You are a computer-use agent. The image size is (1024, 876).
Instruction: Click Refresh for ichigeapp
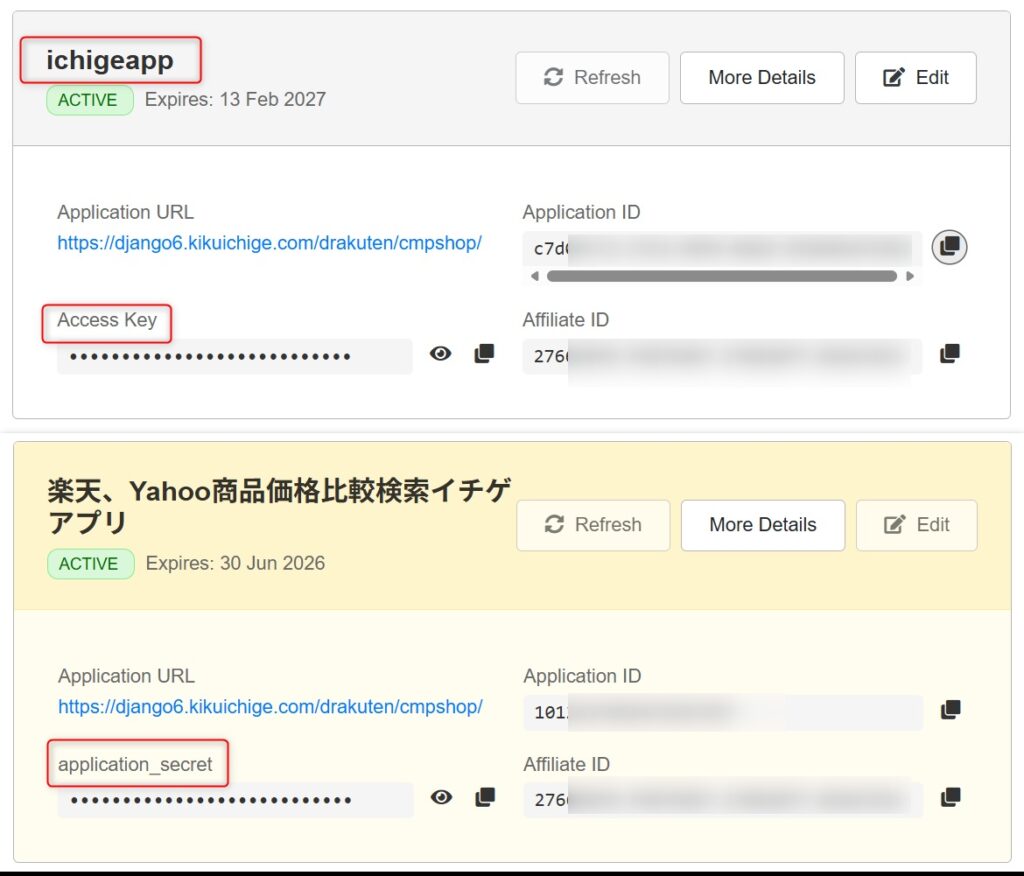592,78
